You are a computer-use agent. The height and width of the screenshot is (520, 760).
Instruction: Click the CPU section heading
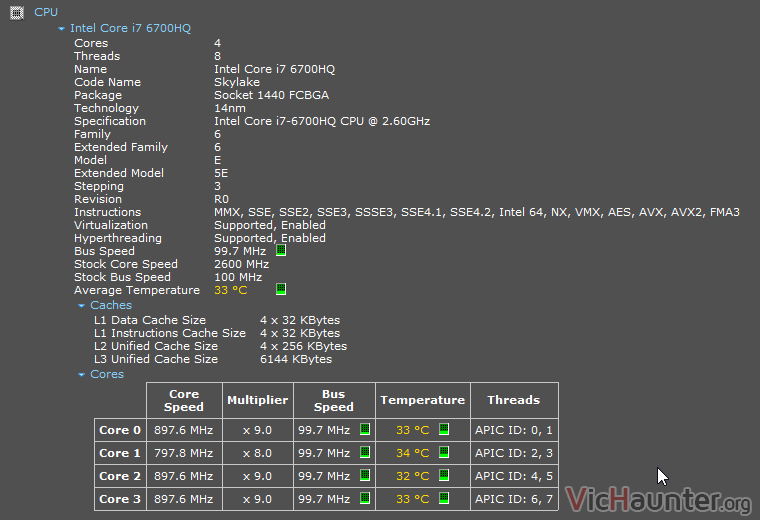point(46,12)
